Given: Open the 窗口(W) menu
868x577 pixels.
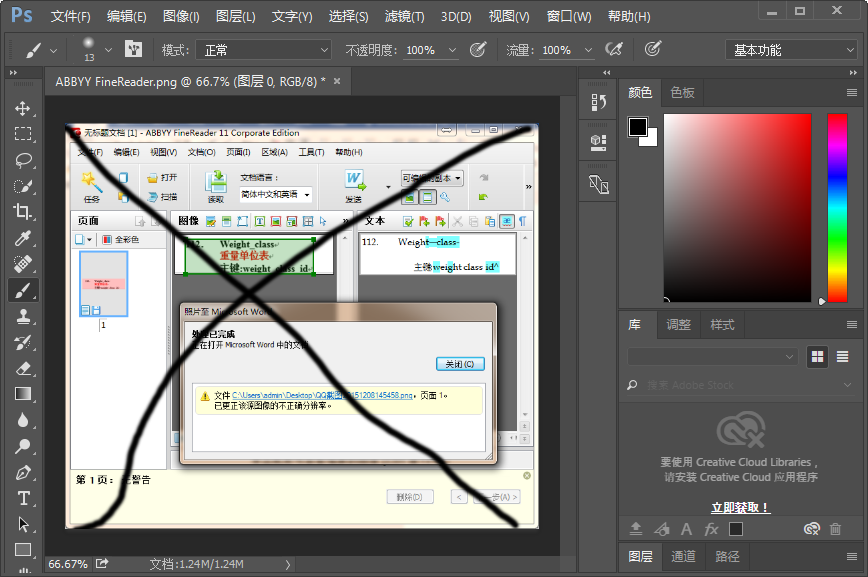Looking at the screenshot, I should click(569, 17).
